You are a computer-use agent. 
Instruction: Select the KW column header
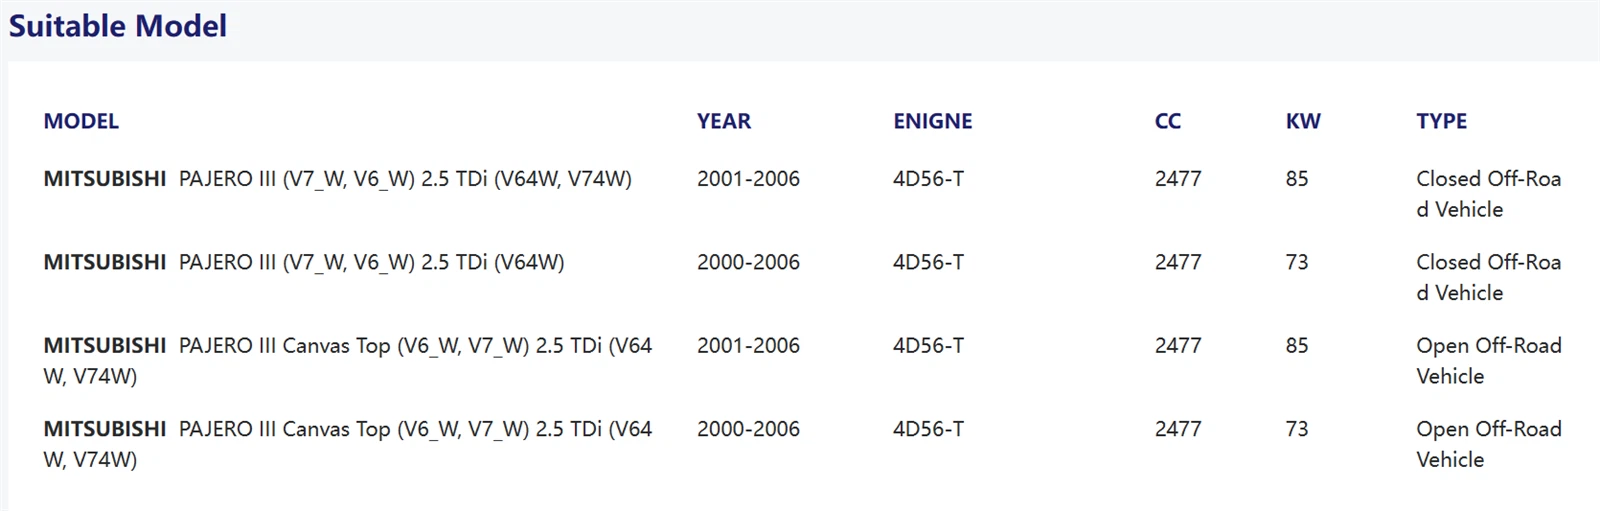[x=1303, y=121]
